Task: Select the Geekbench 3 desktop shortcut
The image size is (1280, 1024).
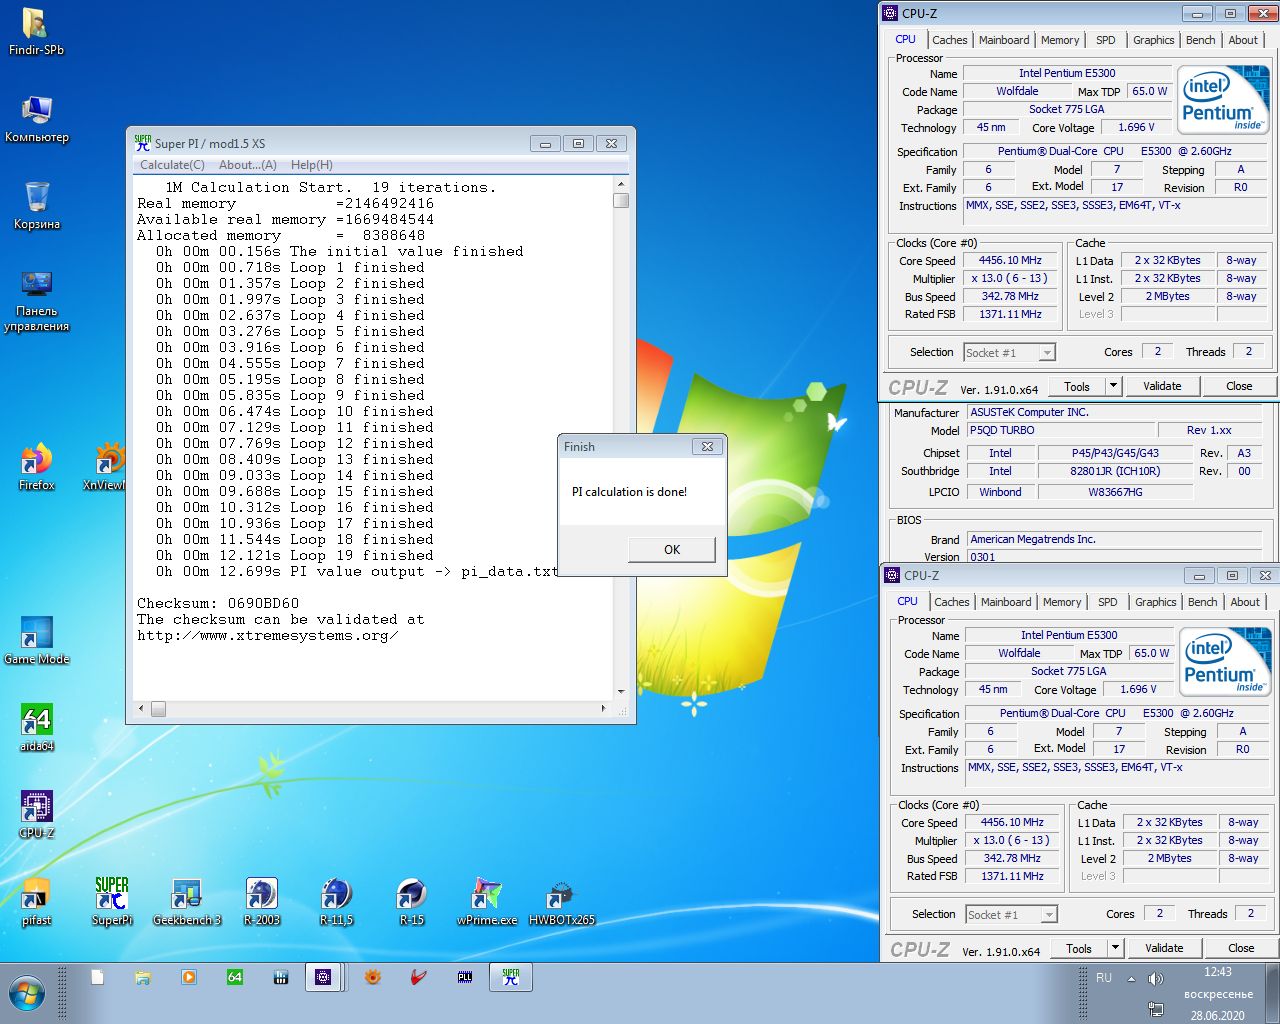Action: (x=186, y=901)
